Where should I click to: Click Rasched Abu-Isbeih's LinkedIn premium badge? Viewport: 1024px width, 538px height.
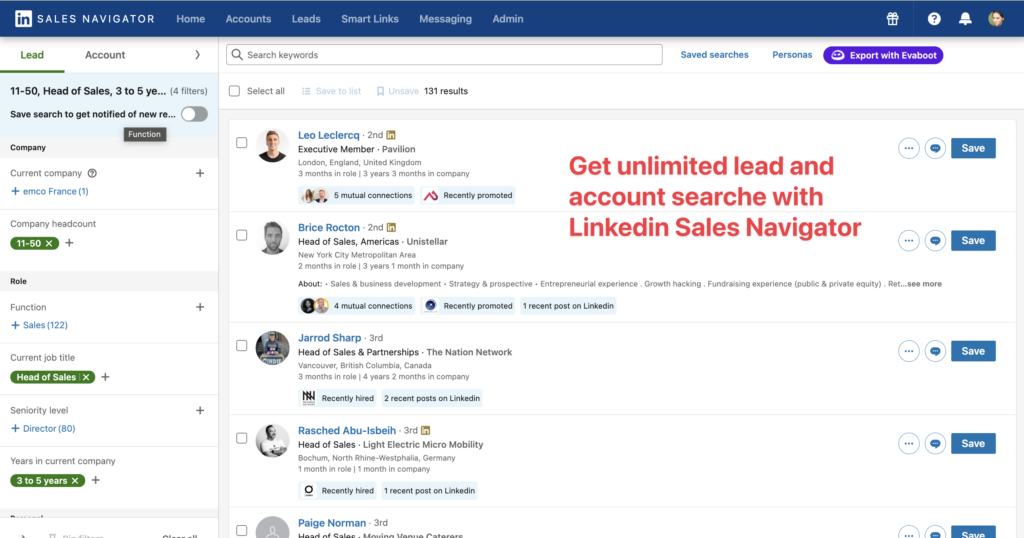pos(425,430)
